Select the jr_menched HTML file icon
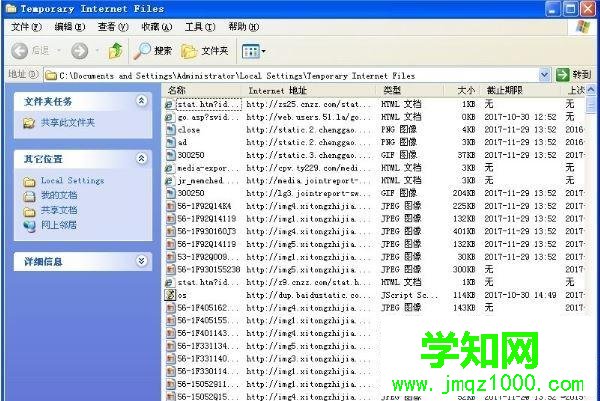600x401 pixels. coord(169,181)
